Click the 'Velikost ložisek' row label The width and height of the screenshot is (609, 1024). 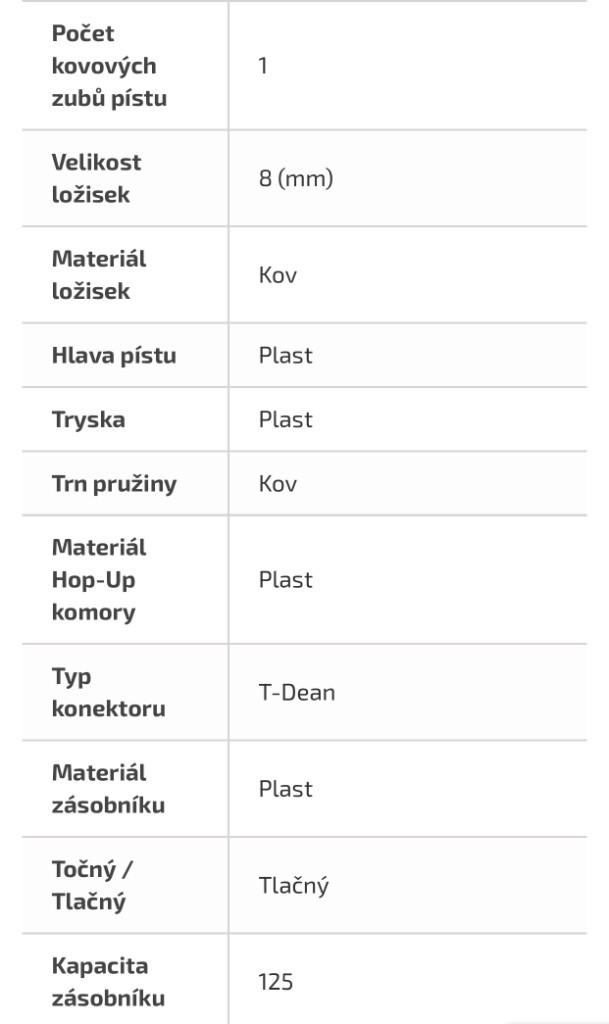96,178
